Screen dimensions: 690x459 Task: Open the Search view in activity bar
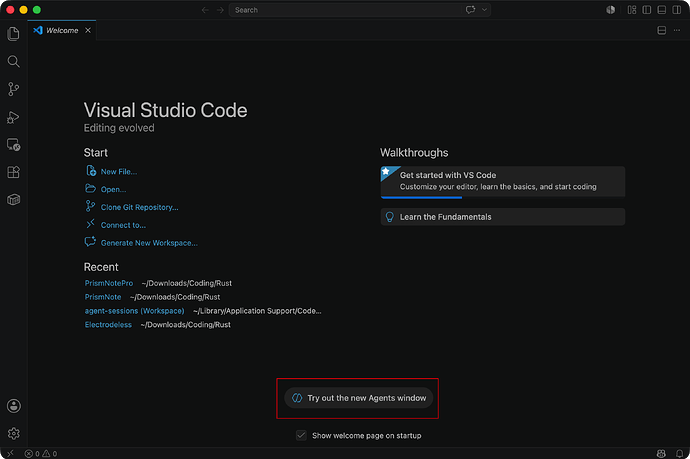coord(14,62)
